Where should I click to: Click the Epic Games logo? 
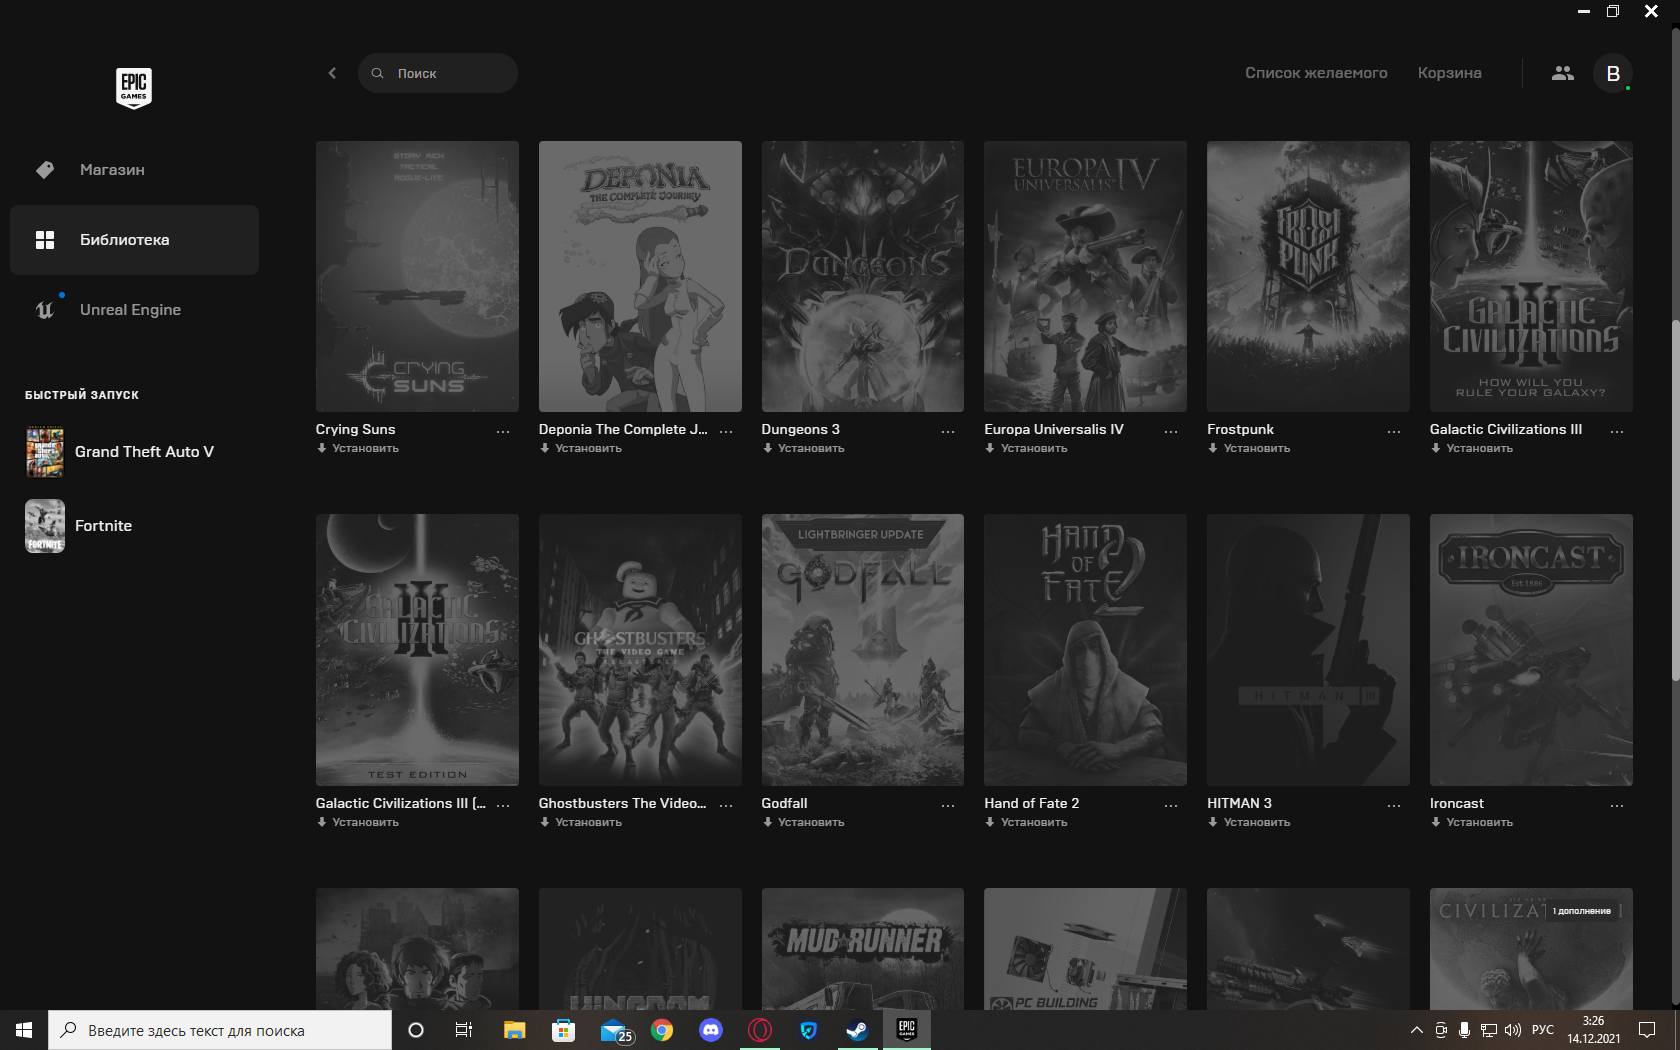click(134, 88)
